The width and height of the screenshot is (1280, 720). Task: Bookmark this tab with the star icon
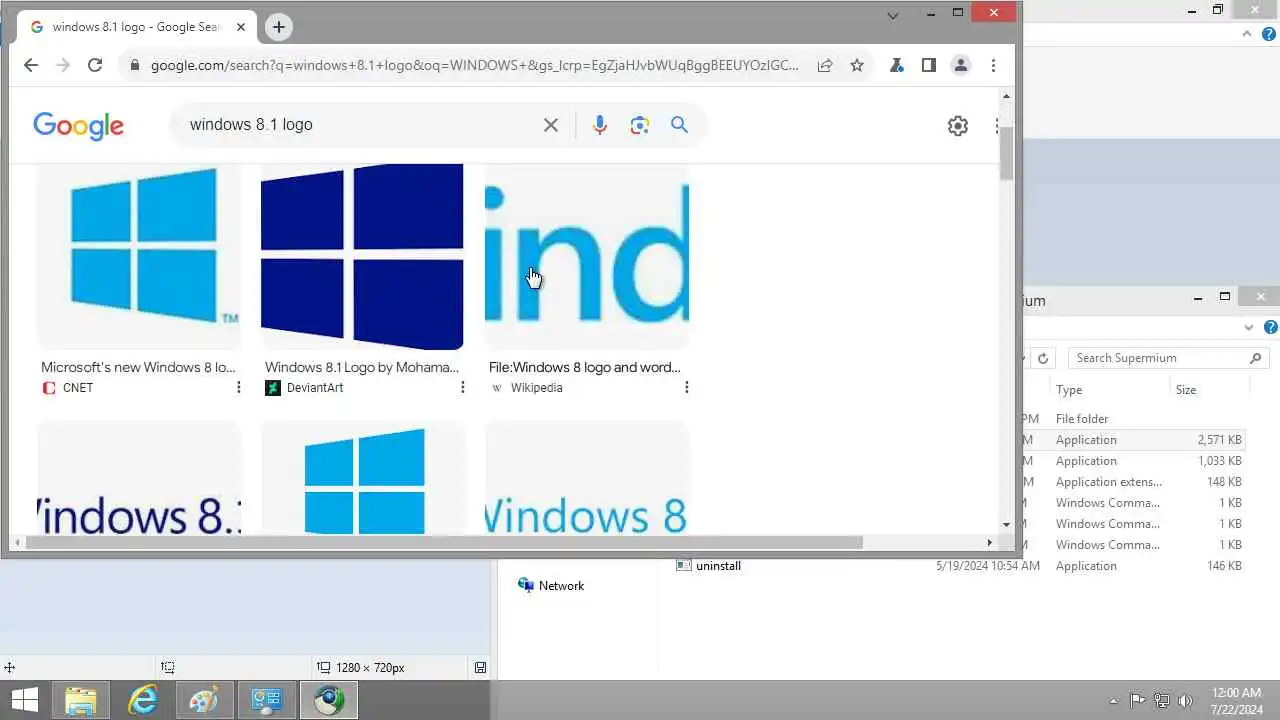[857, 65]
